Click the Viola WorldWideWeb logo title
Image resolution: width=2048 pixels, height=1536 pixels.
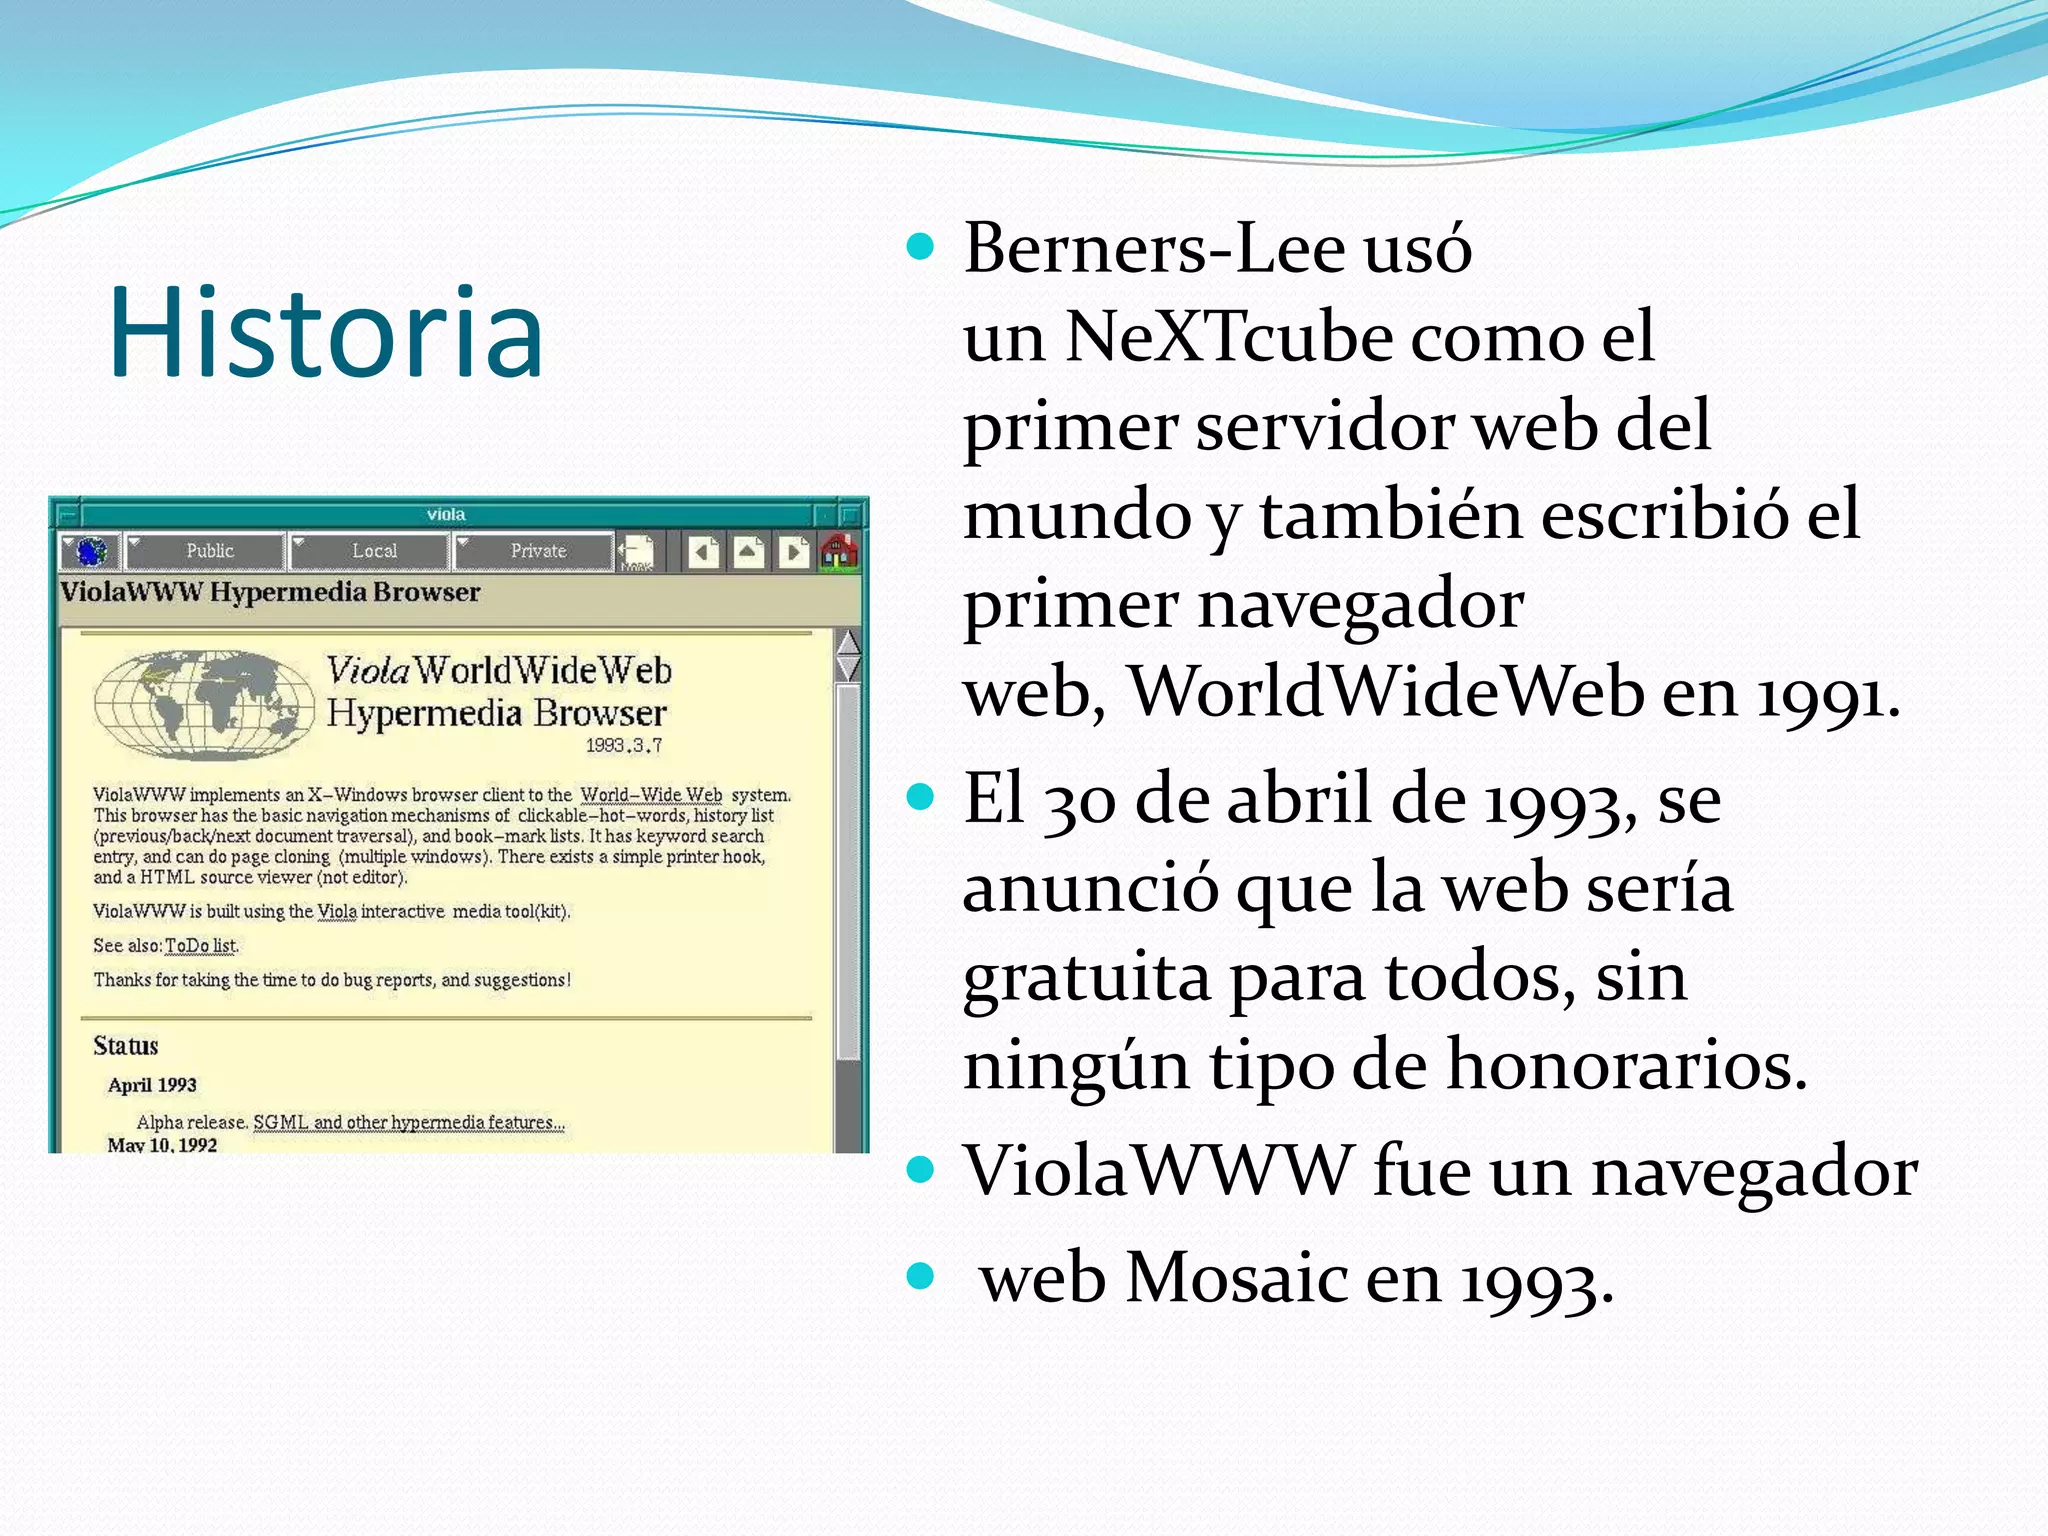pos(498,692)
